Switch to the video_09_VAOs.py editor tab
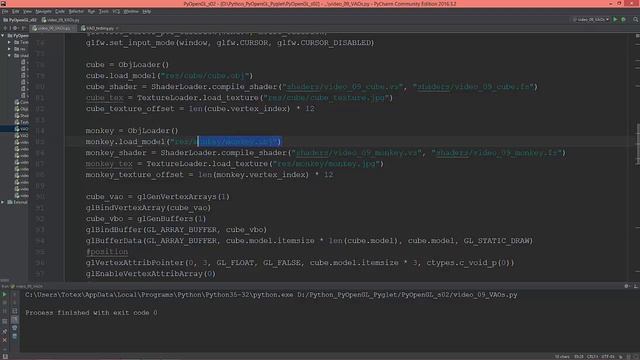 click(x=52, y=28)
